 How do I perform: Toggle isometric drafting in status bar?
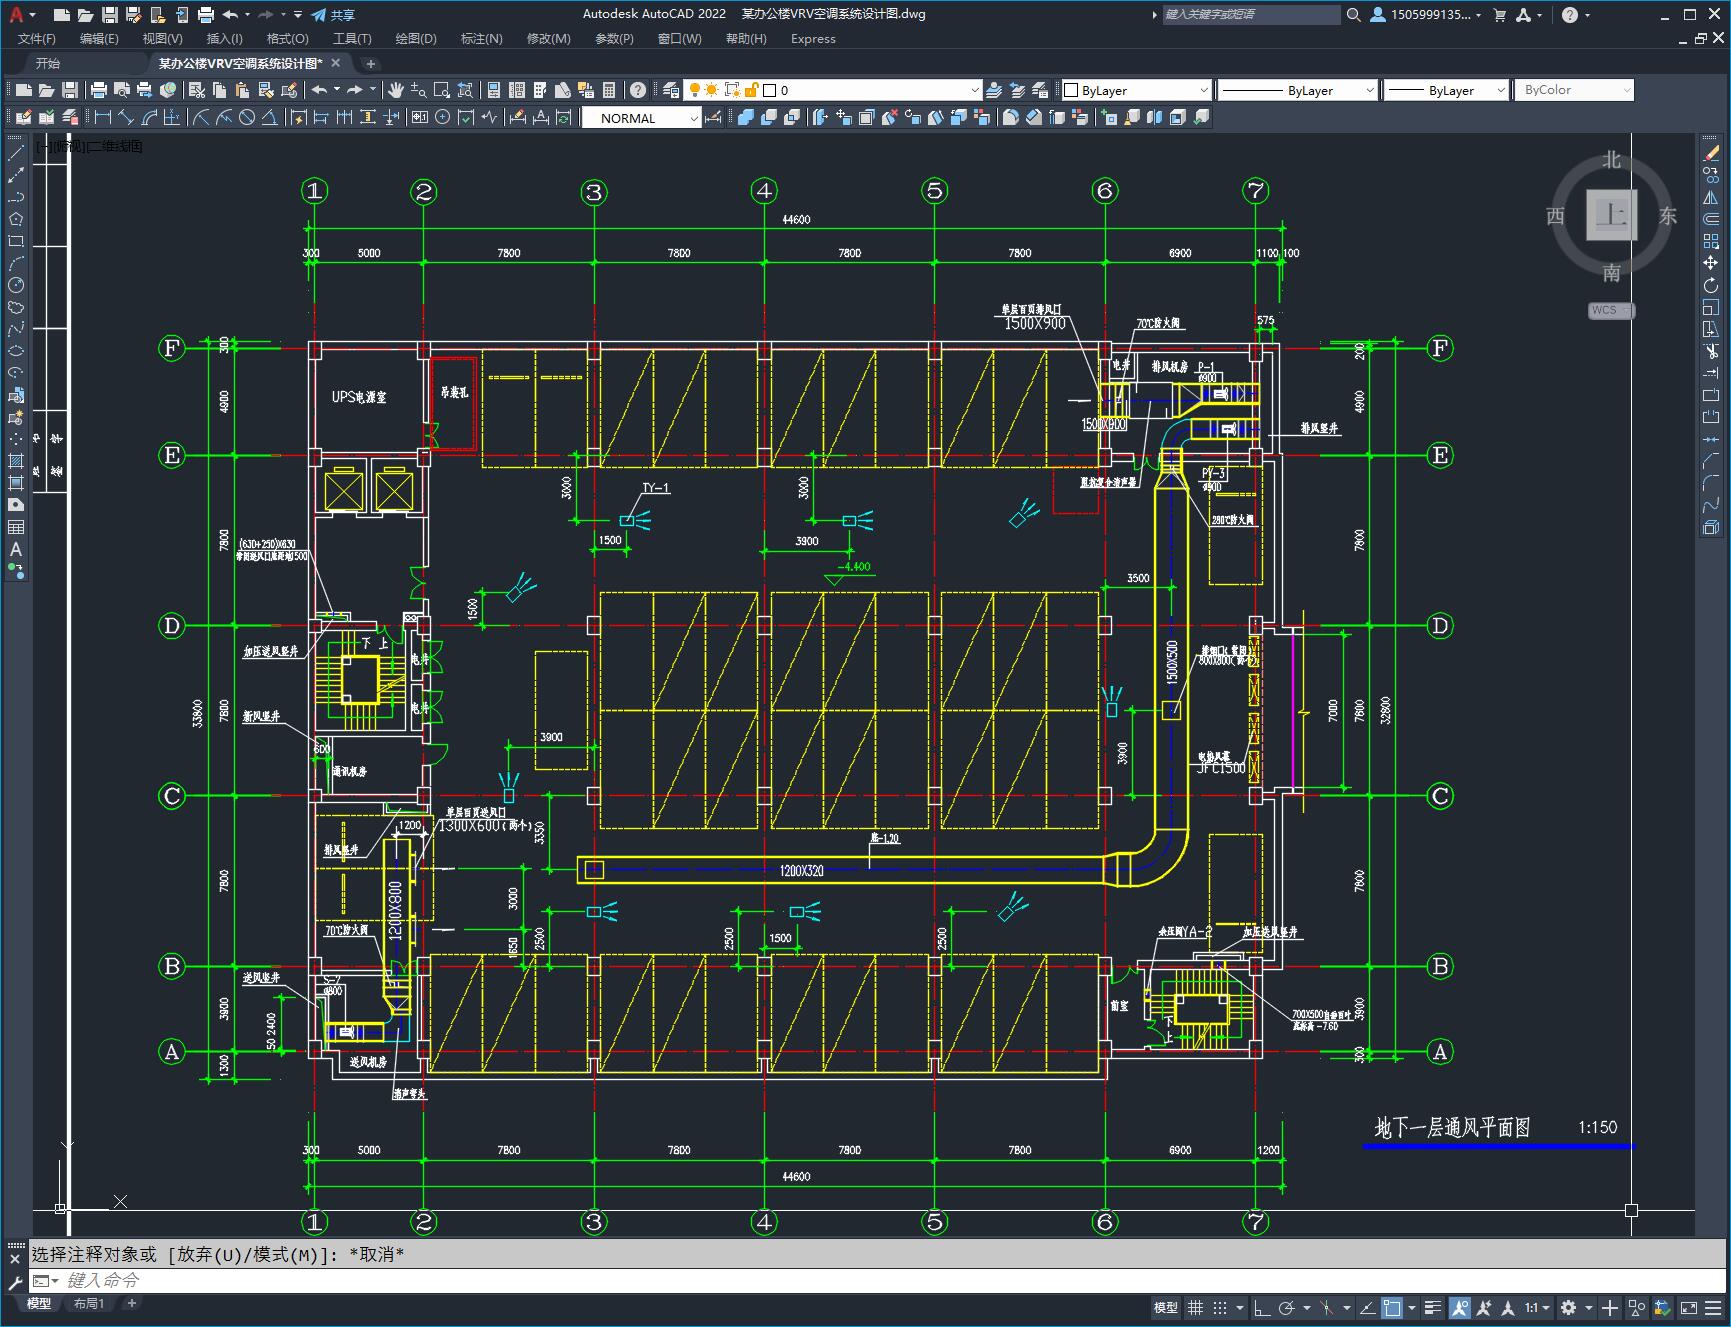click(1327, 1307)
